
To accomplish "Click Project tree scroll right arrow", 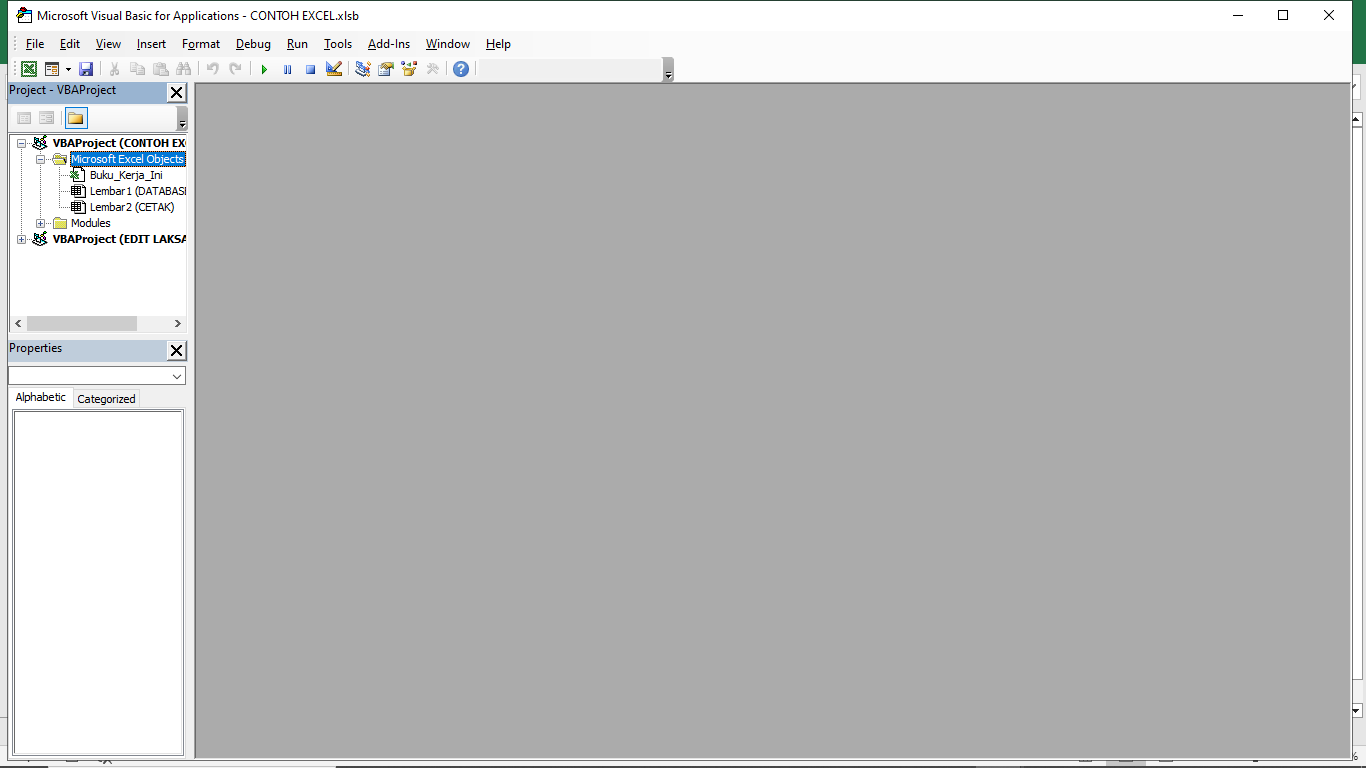I will (x=178, y=324).
